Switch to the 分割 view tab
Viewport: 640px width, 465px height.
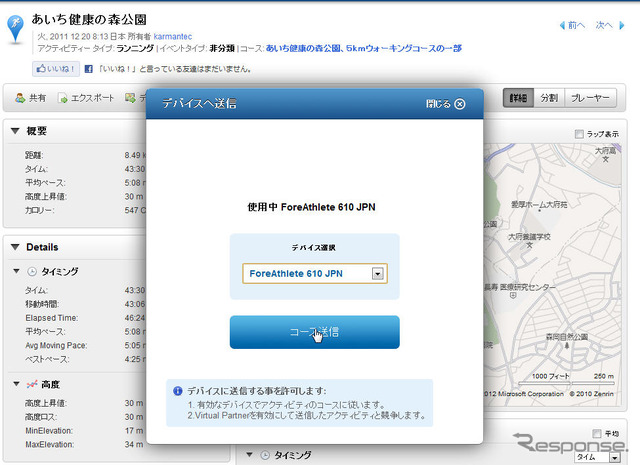pos(549,98)
